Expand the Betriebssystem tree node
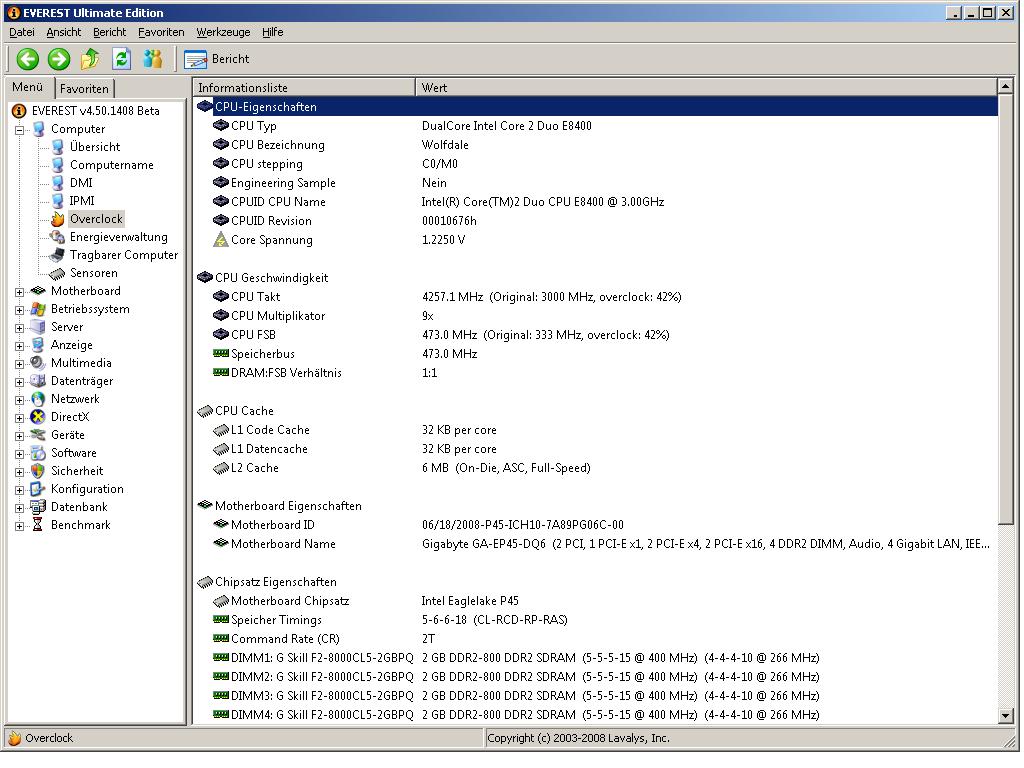 pyautogui.click(x=20, y=310)
